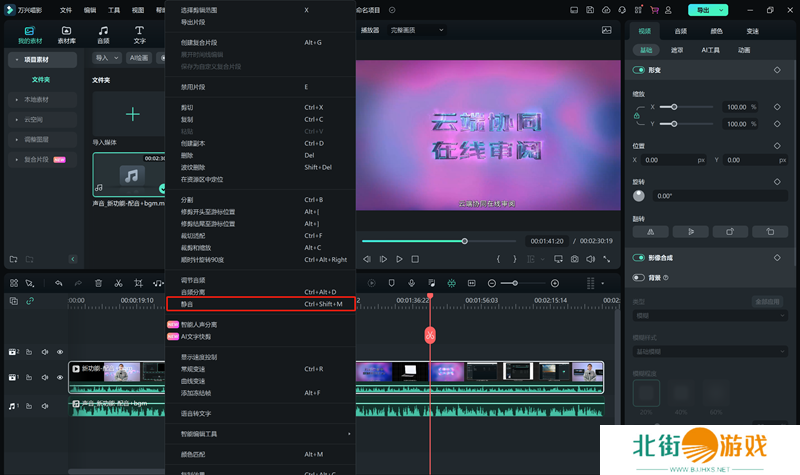Switch to the 颜色 (Color) tab

pos(716,31)
